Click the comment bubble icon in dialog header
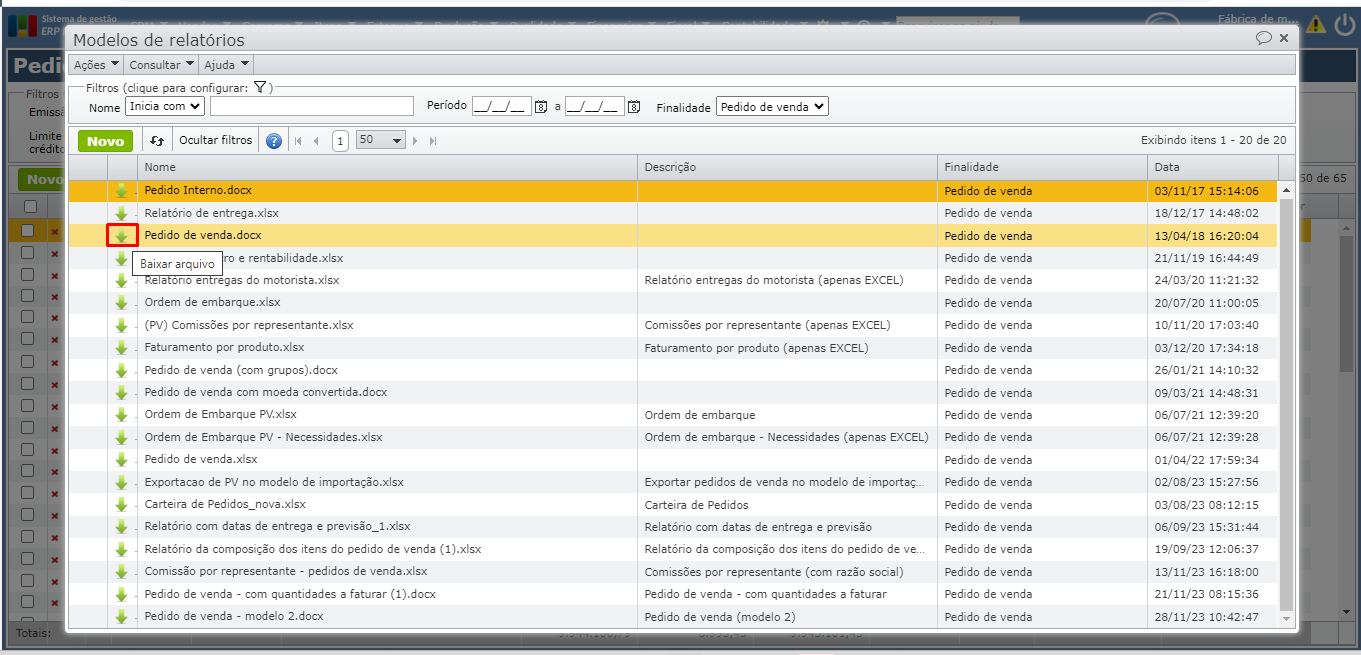 1264,38
